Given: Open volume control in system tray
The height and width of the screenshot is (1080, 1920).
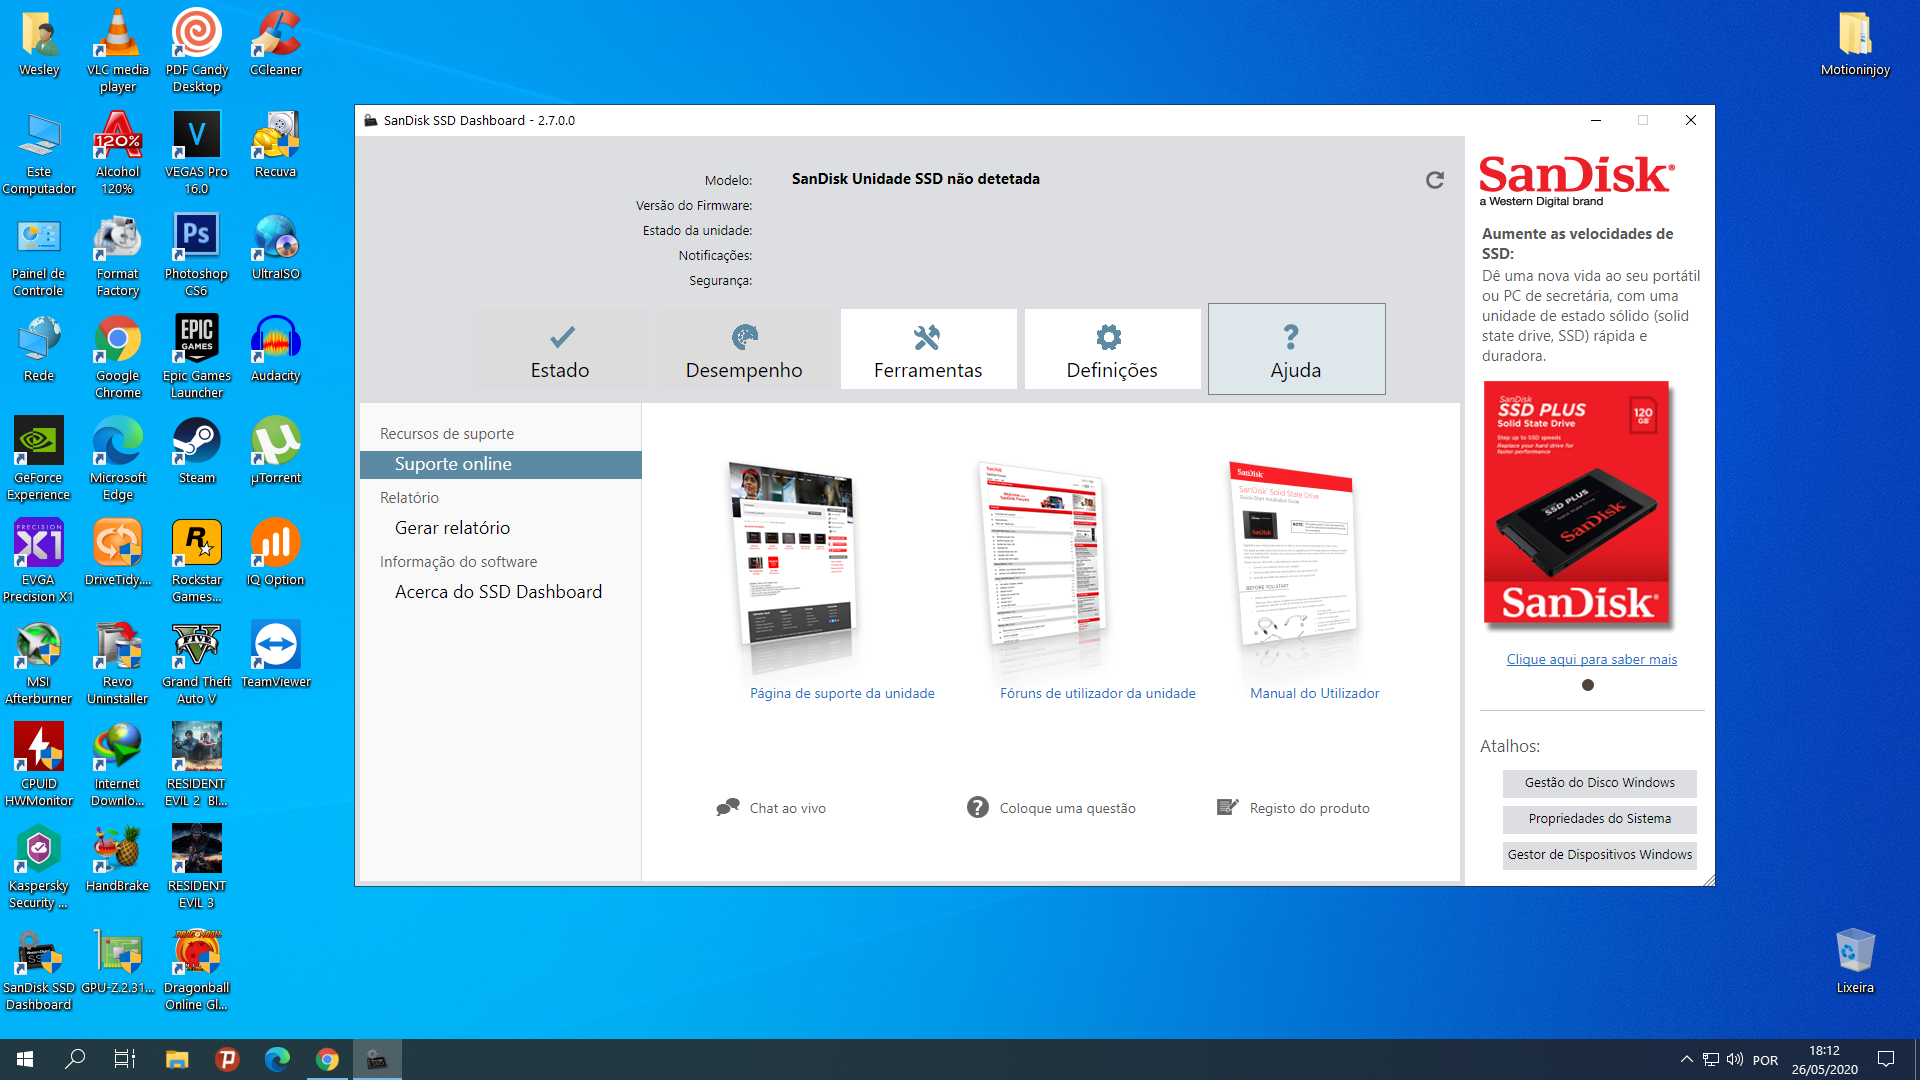Looking at the screenshot, I should [x=1735, y=1059].
